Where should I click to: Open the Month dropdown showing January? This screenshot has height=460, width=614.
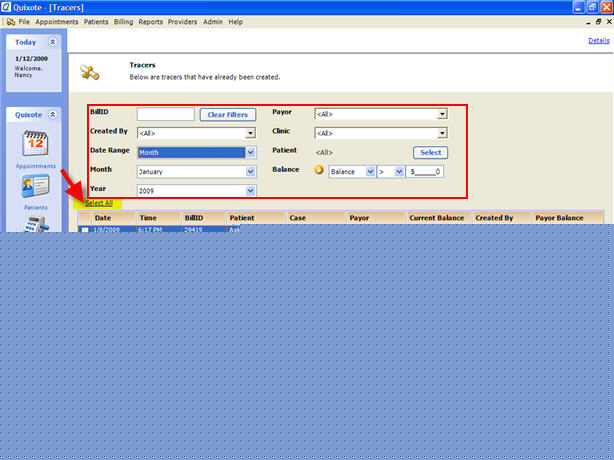pos(197,171)
